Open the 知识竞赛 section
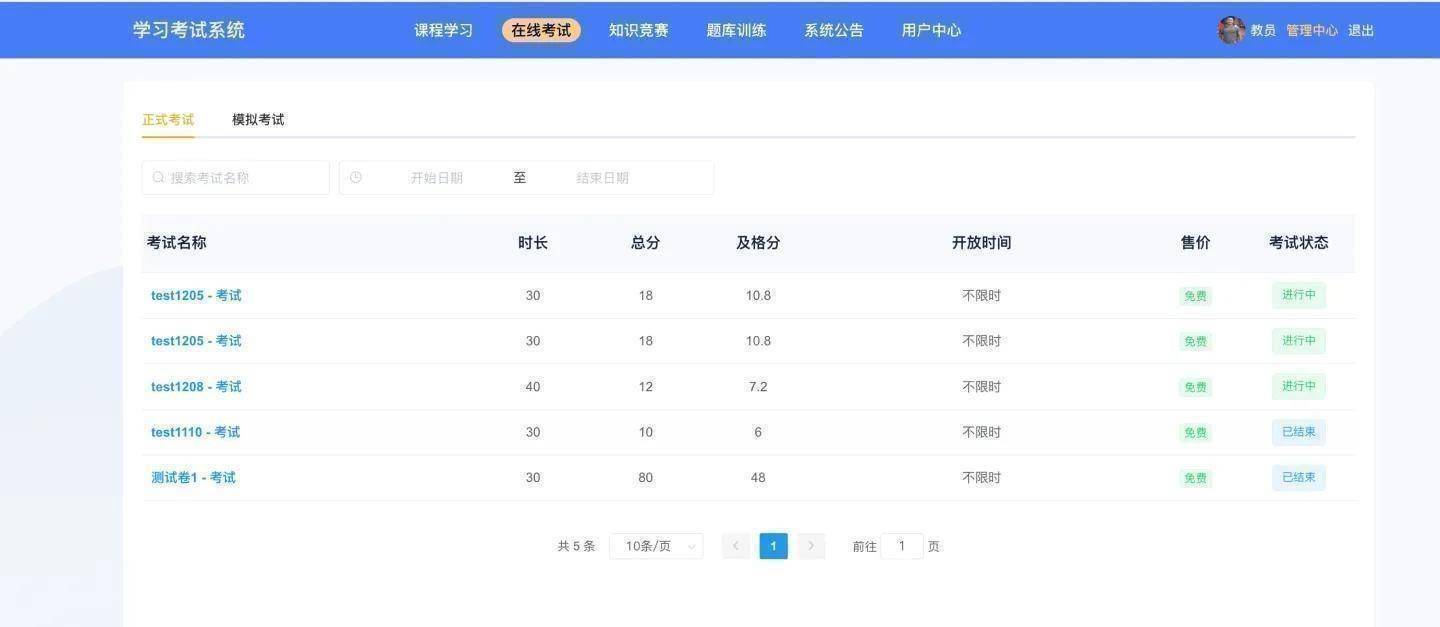 pos(637,30)
